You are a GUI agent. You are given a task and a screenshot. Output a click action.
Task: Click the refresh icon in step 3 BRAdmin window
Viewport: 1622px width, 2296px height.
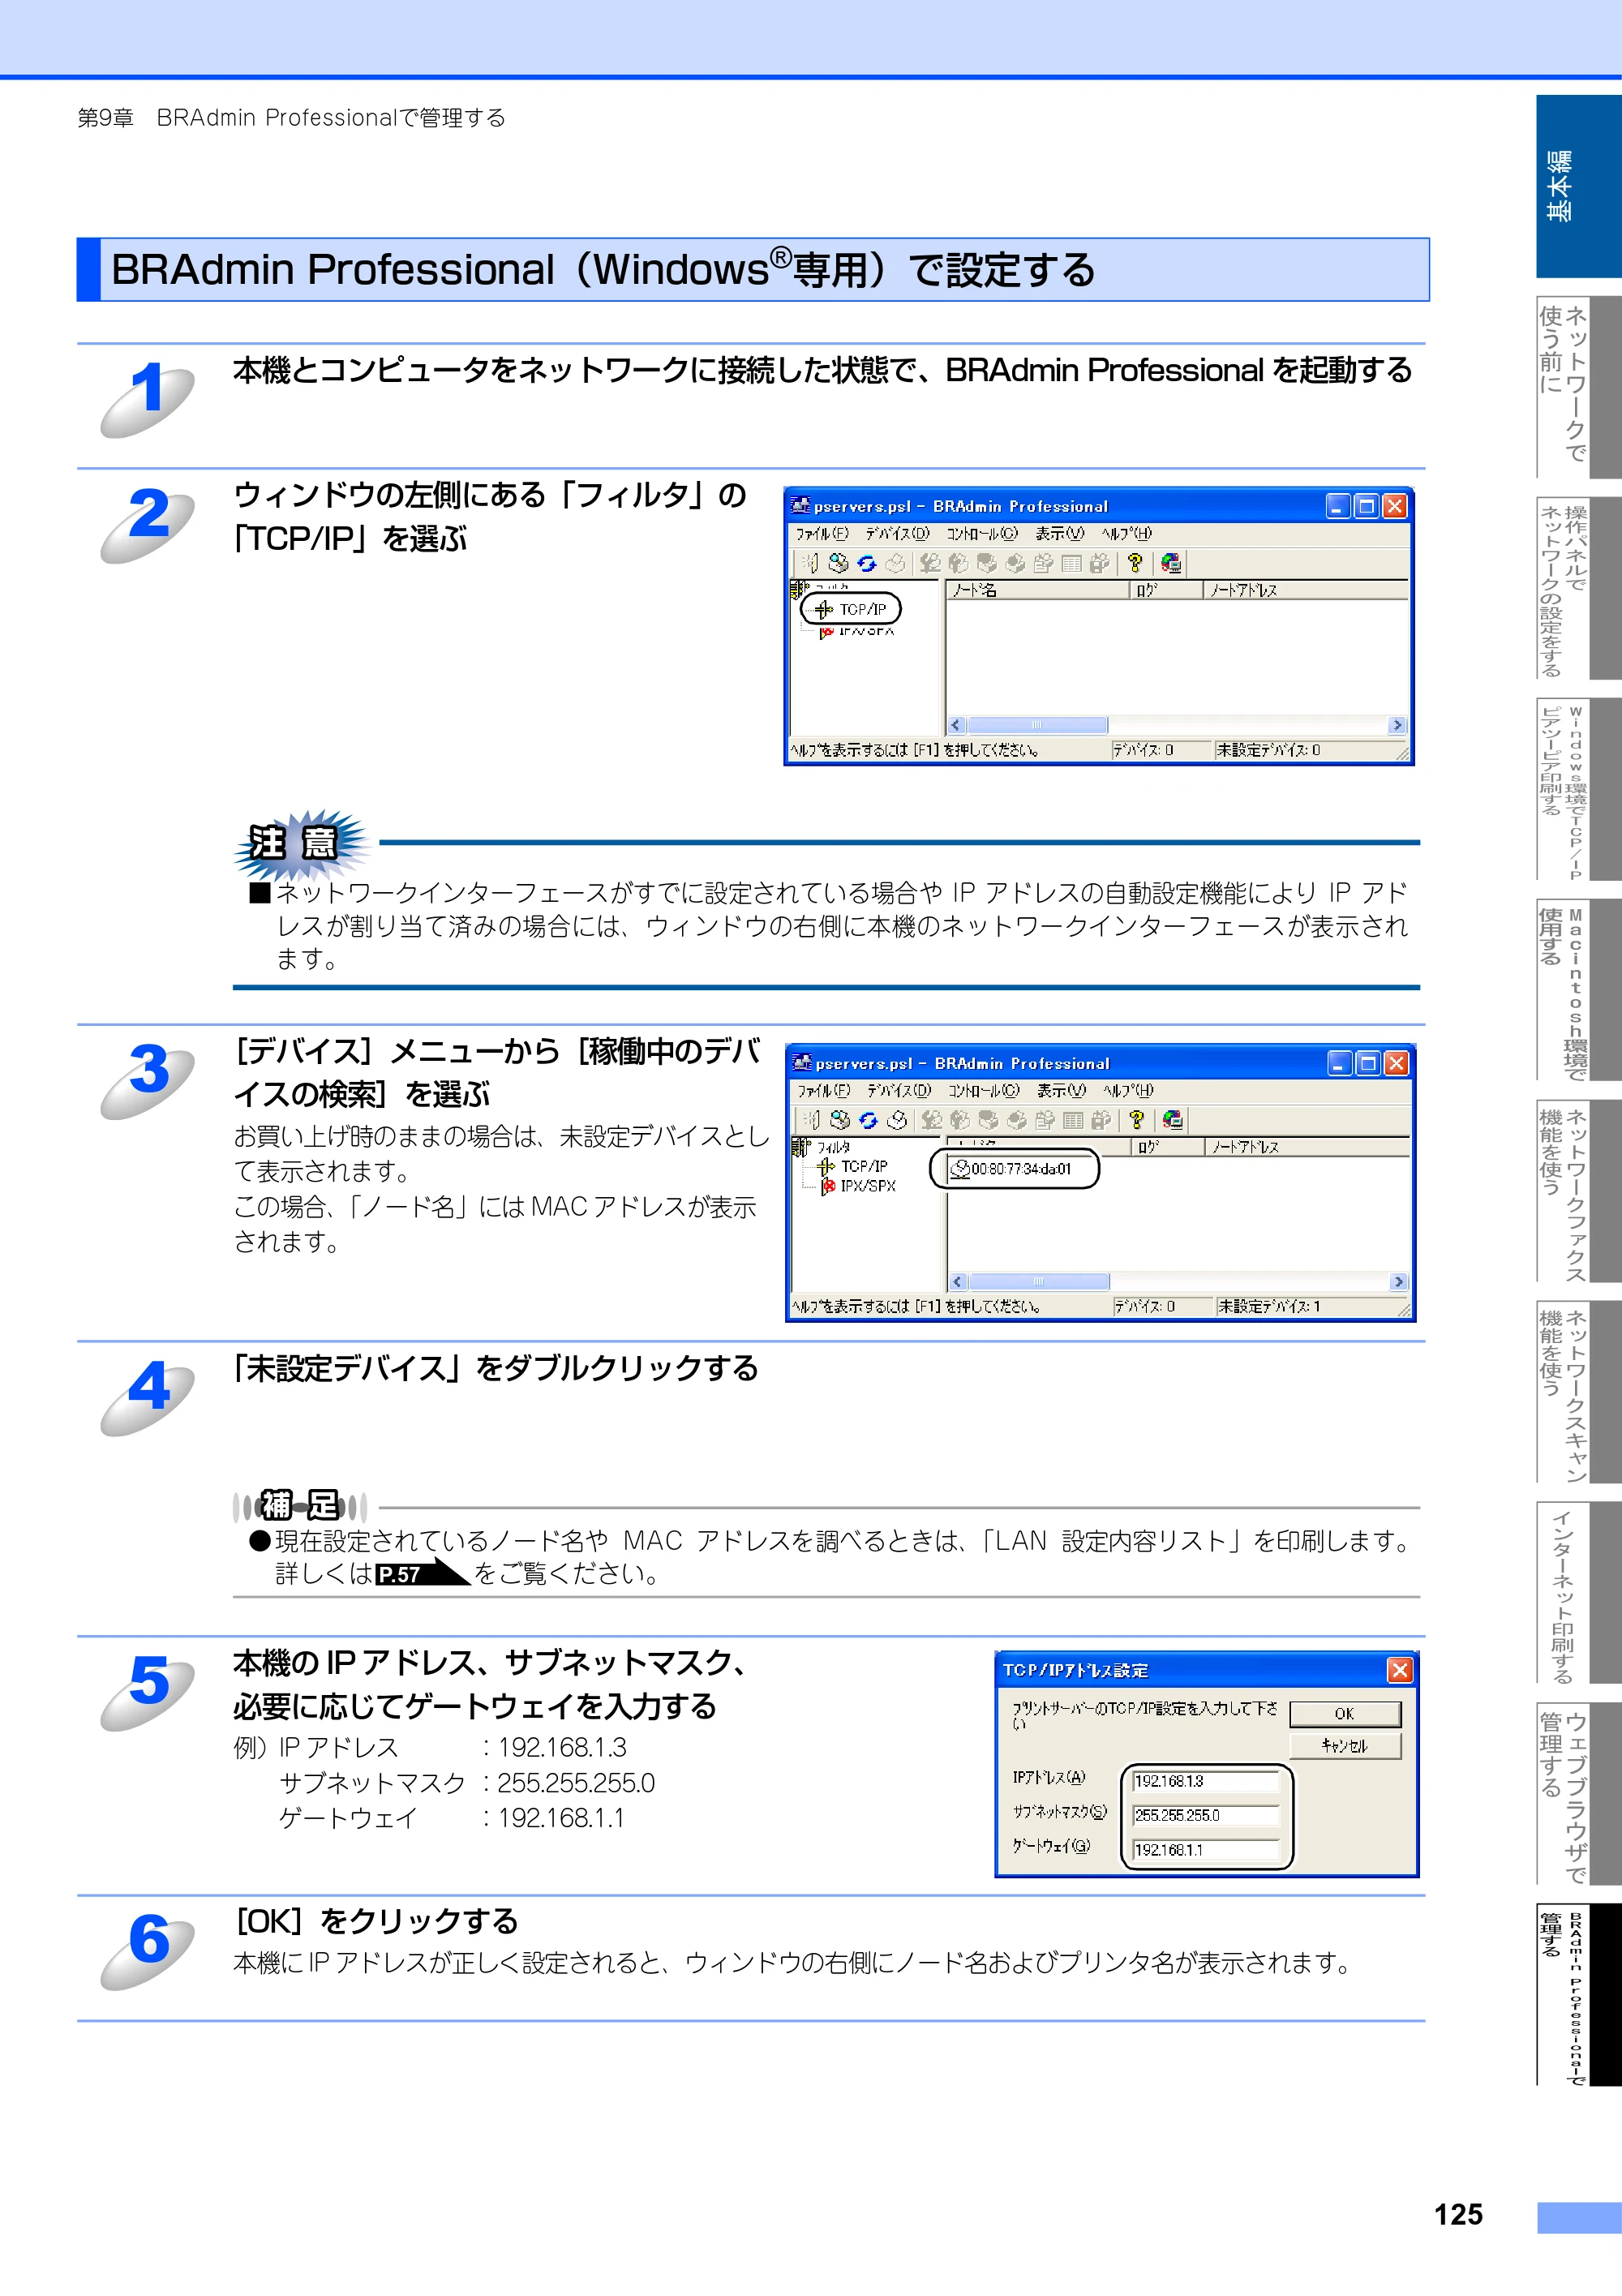click(x=868, y=1120)
